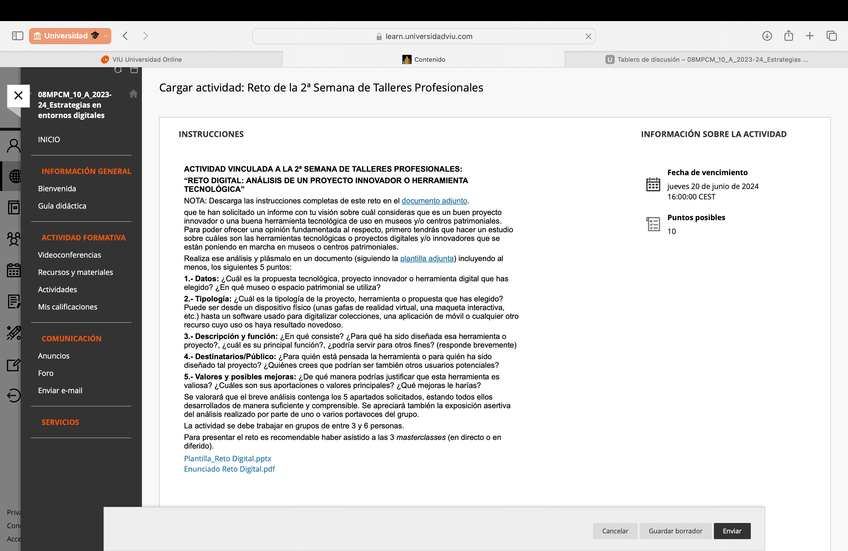The image size is (848, 551).
Task: Click the Guardar borrador button
Action: (x=675, y=531)
